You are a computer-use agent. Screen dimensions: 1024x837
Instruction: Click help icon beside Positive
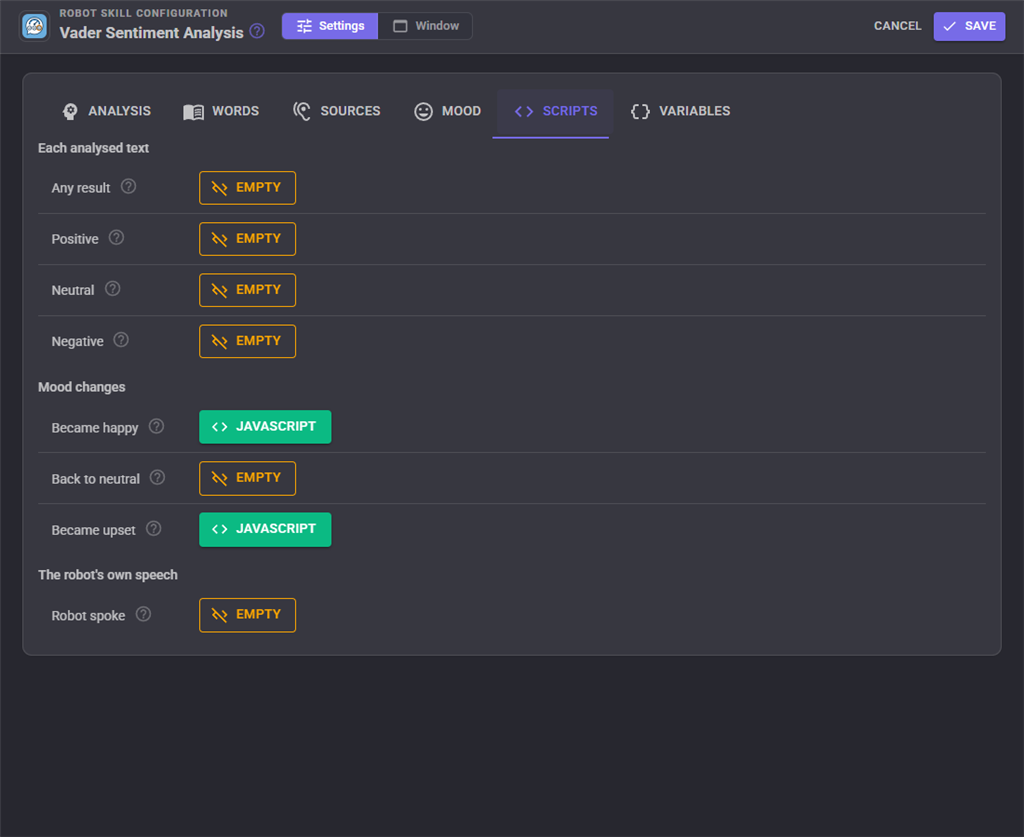[116, 238]
